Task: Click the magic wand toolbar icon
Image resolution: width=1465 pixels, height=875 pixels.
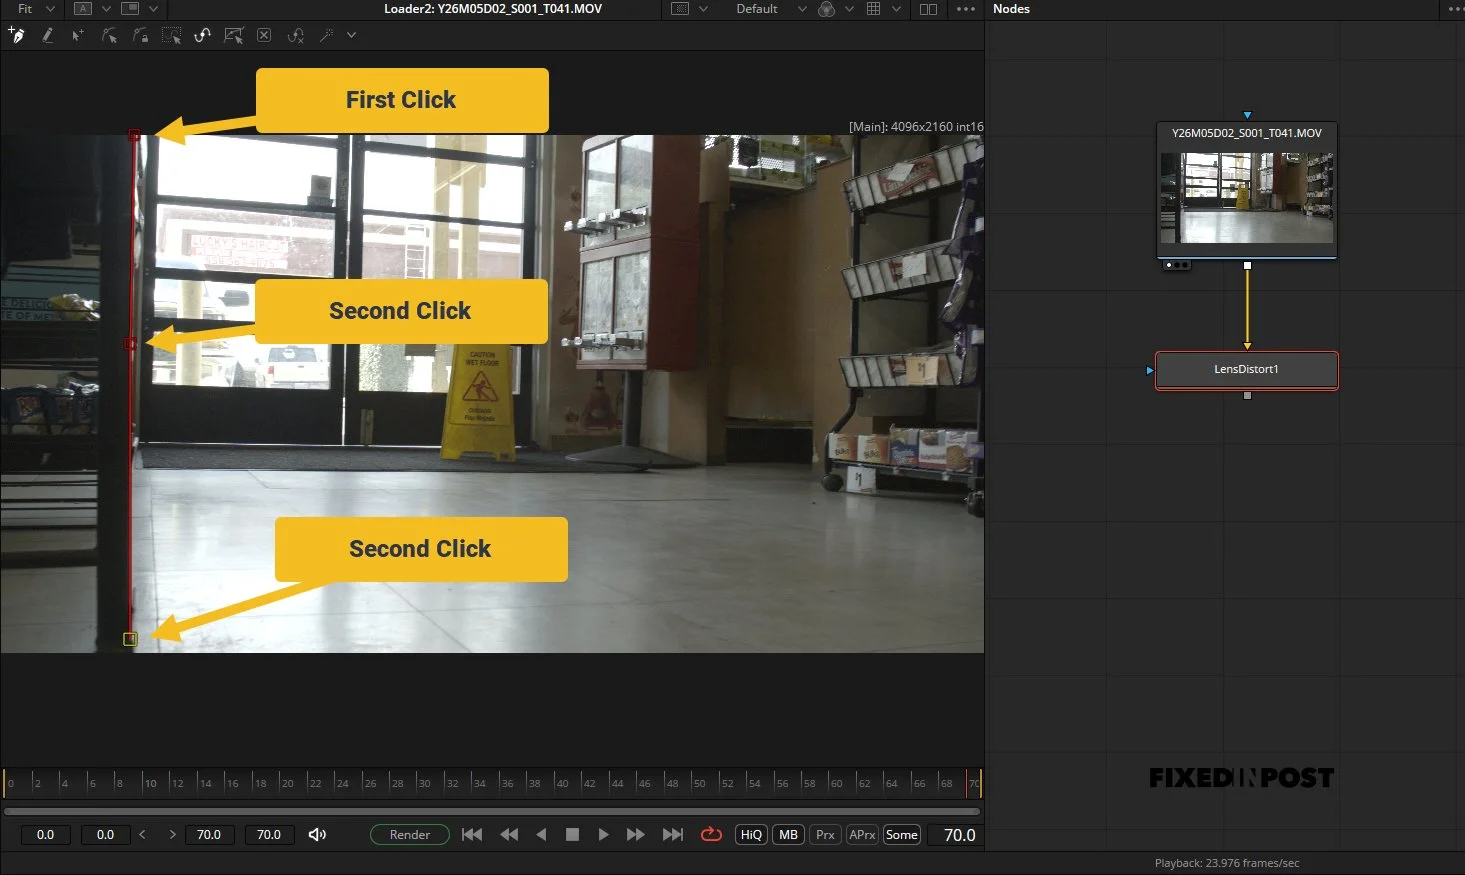Action: (x=326, y=35)
